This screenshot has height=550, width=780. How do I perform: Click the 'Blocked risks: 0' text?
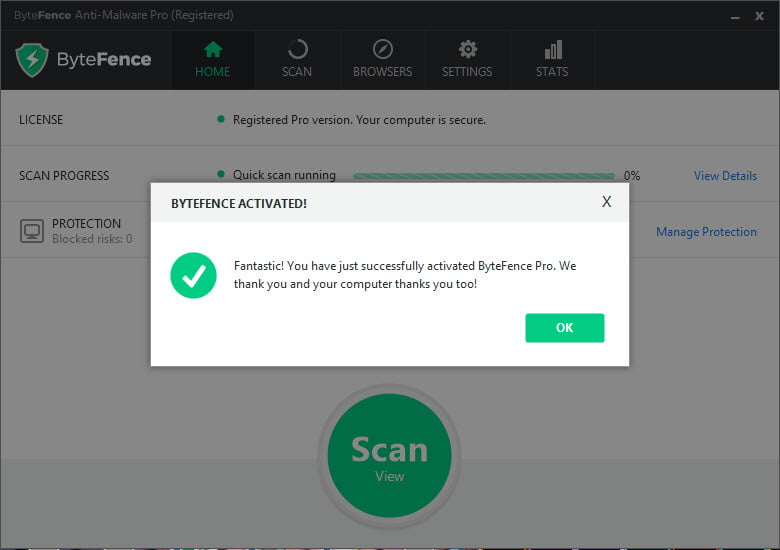coord(92,239)
